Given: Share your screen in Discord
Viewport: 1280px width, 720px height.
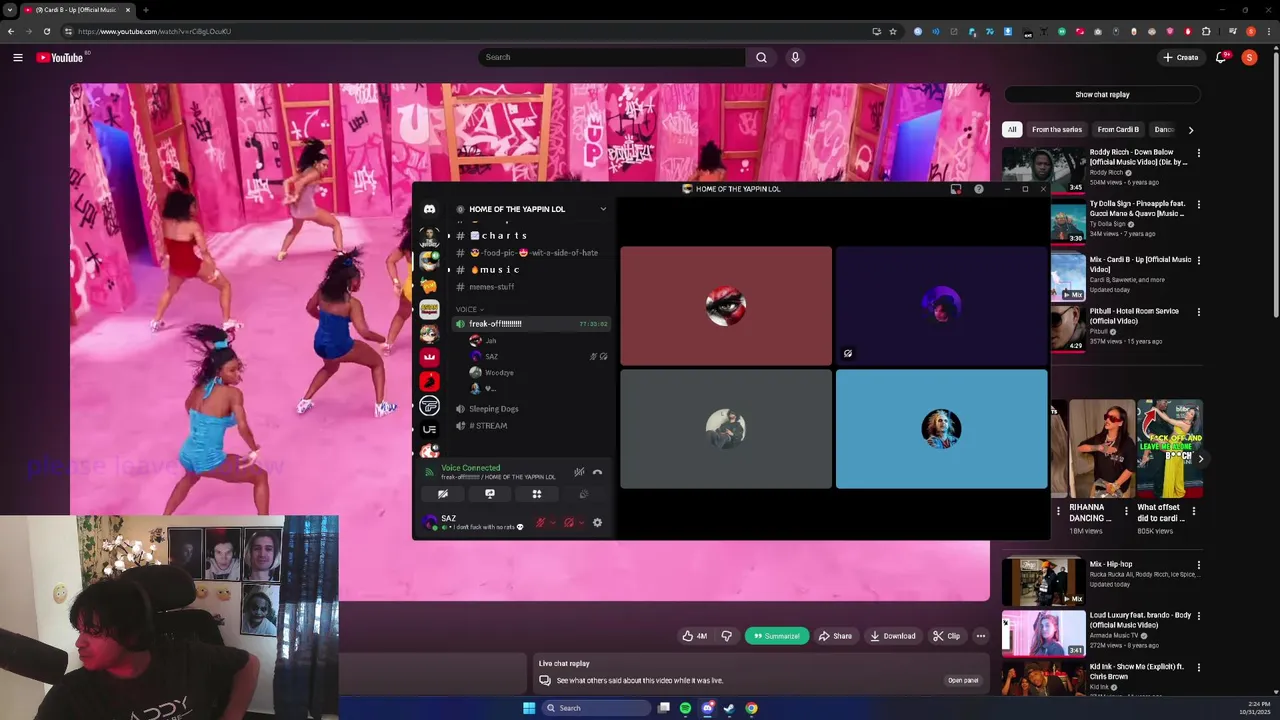Looking at the screenshot, I should pyautogui.click(x=490, y=494).
